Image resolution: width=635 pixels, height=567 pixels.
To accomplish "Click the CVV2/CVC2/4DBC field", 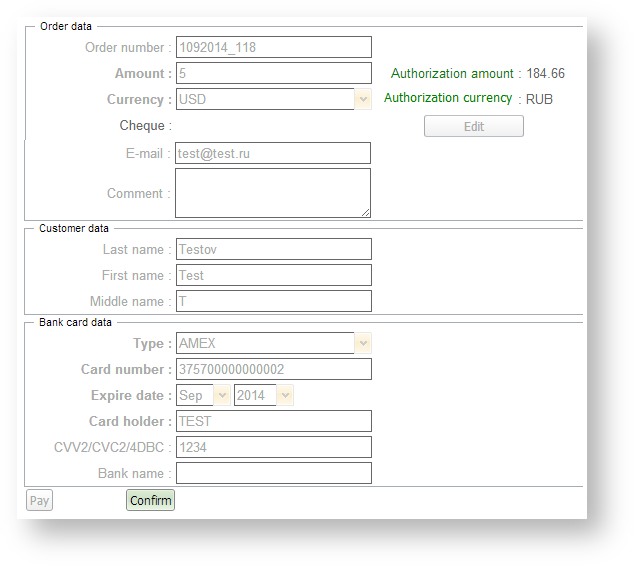I will pos(274,448).
